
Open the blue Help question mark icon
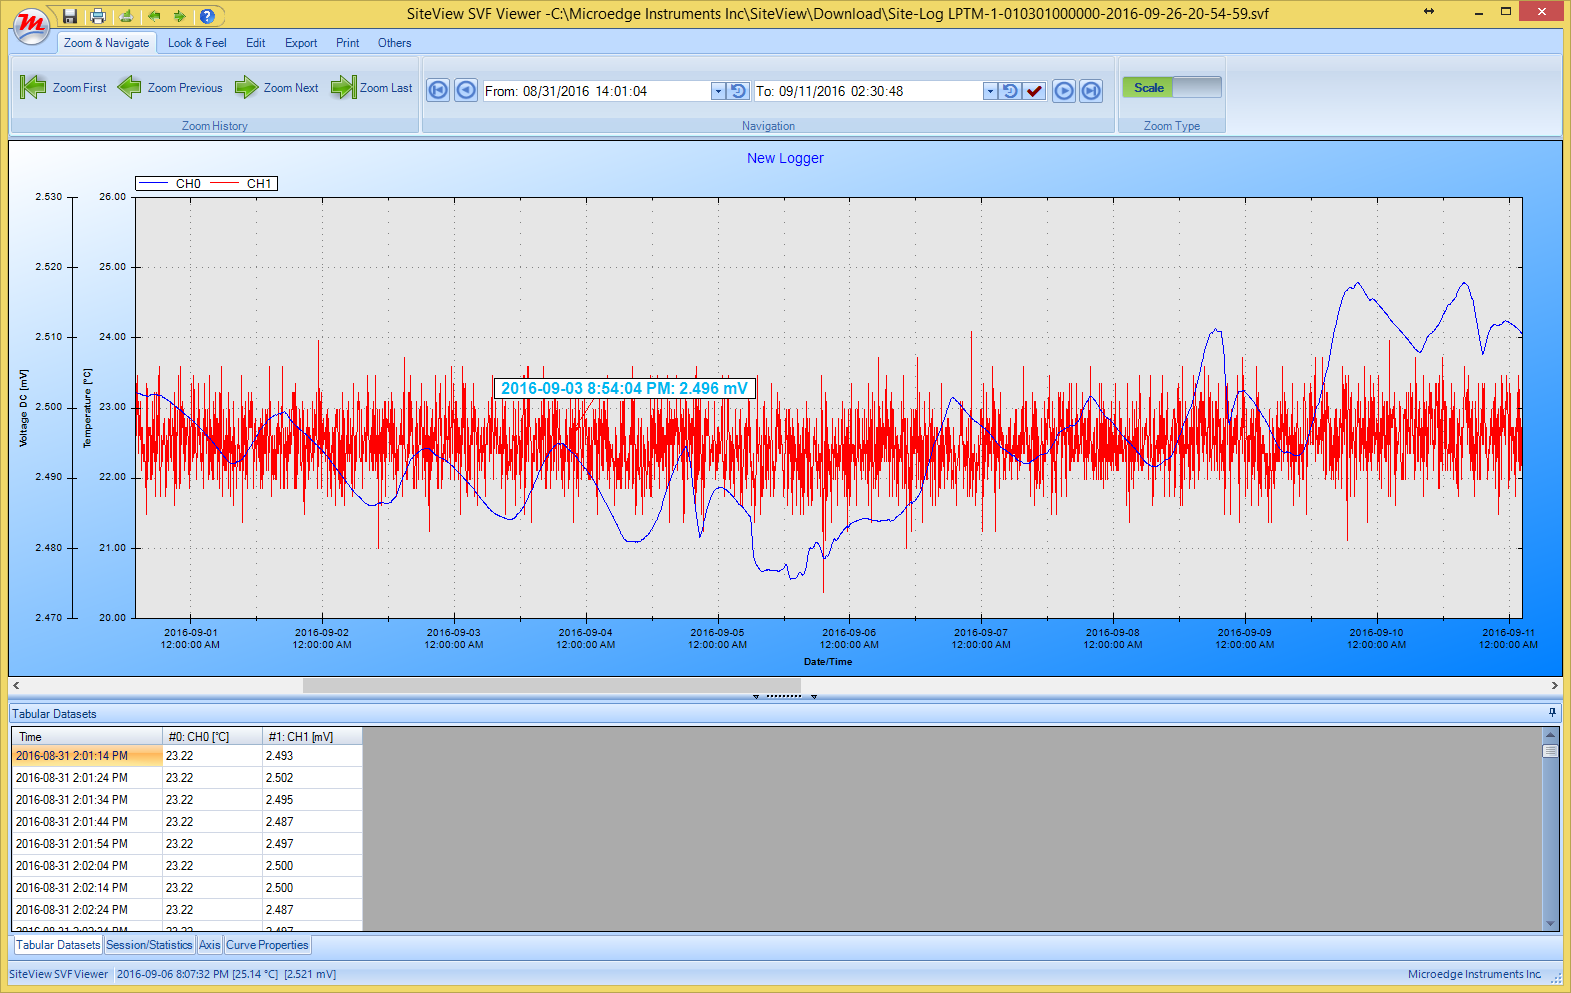207,16
